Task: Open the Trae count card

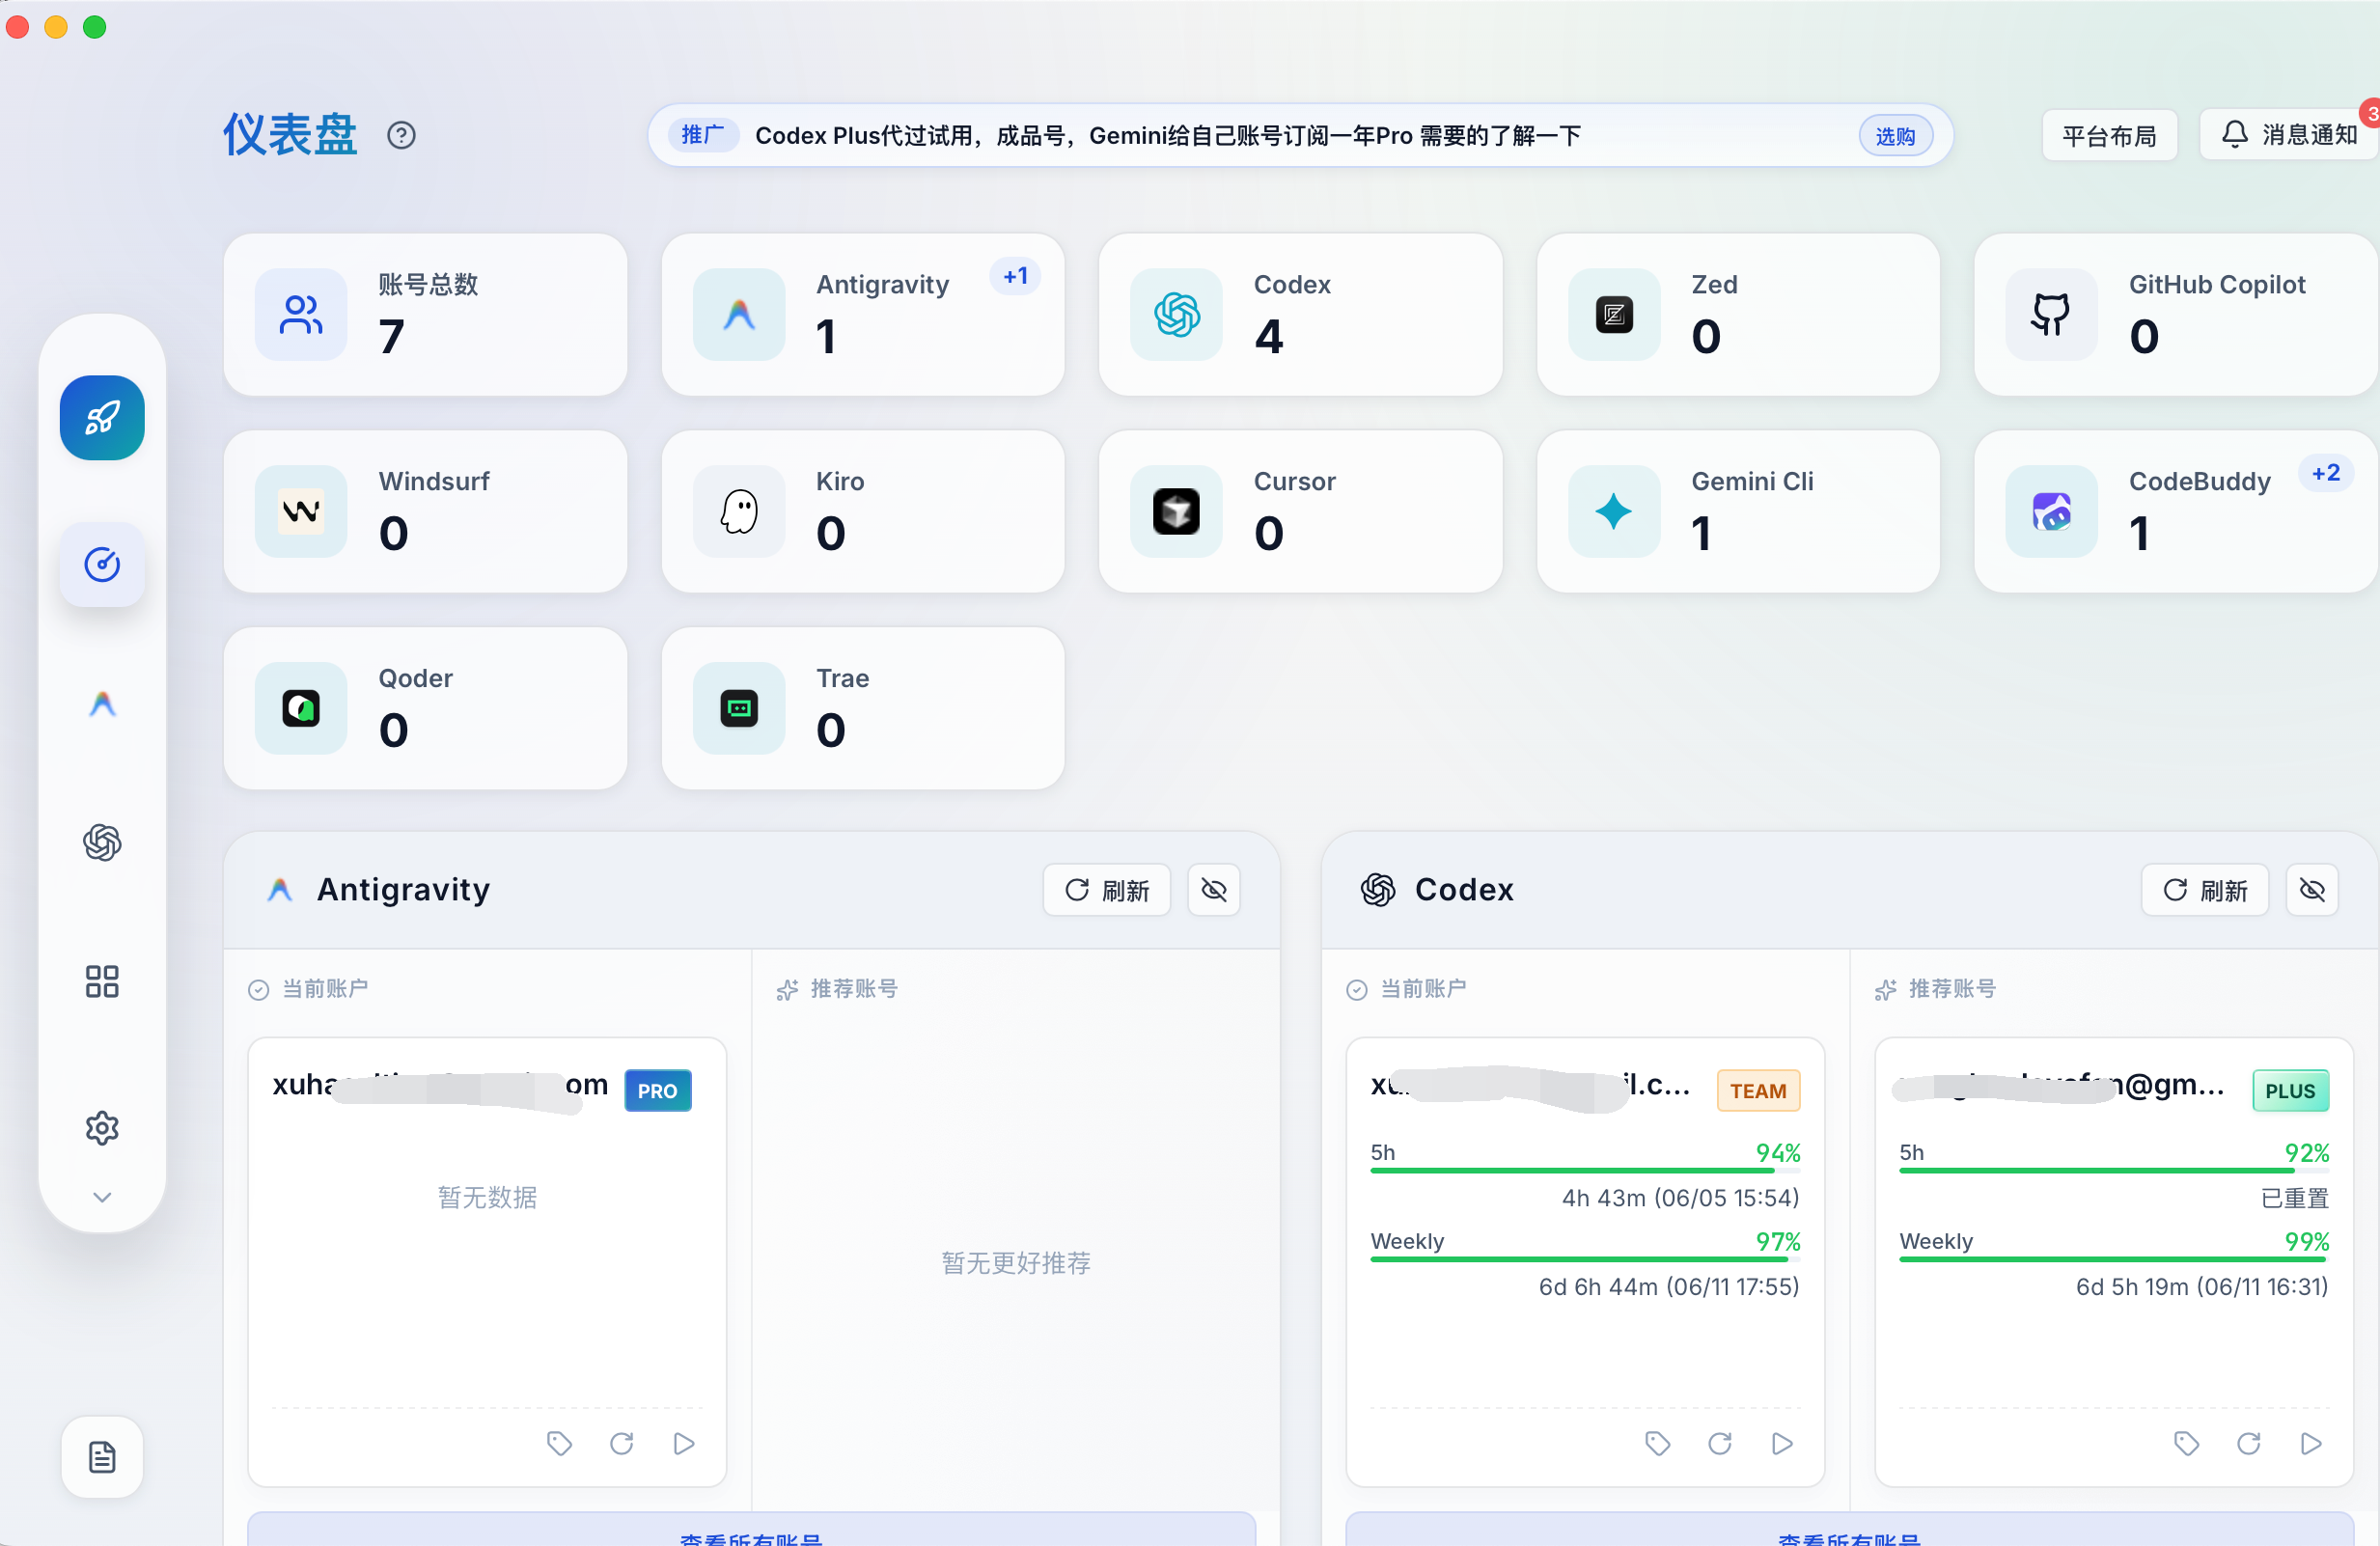Action: (x=863, y=709)
